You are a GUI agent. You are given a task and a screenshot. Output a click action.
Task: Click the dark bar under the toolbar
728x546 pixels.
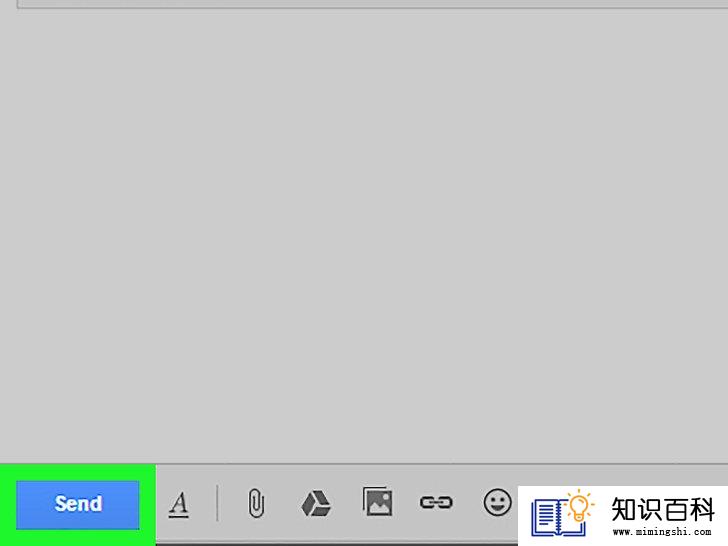click(x=337, y=544)
